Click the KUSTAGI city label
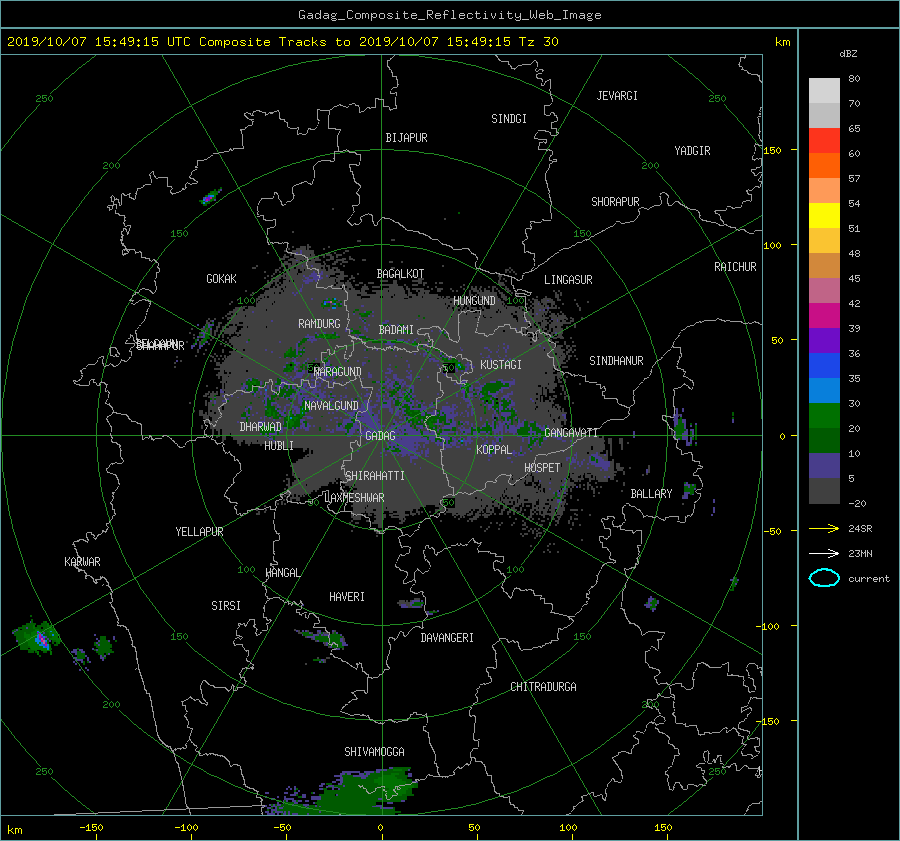Viewport: 900px width, 841px height. 501,365
